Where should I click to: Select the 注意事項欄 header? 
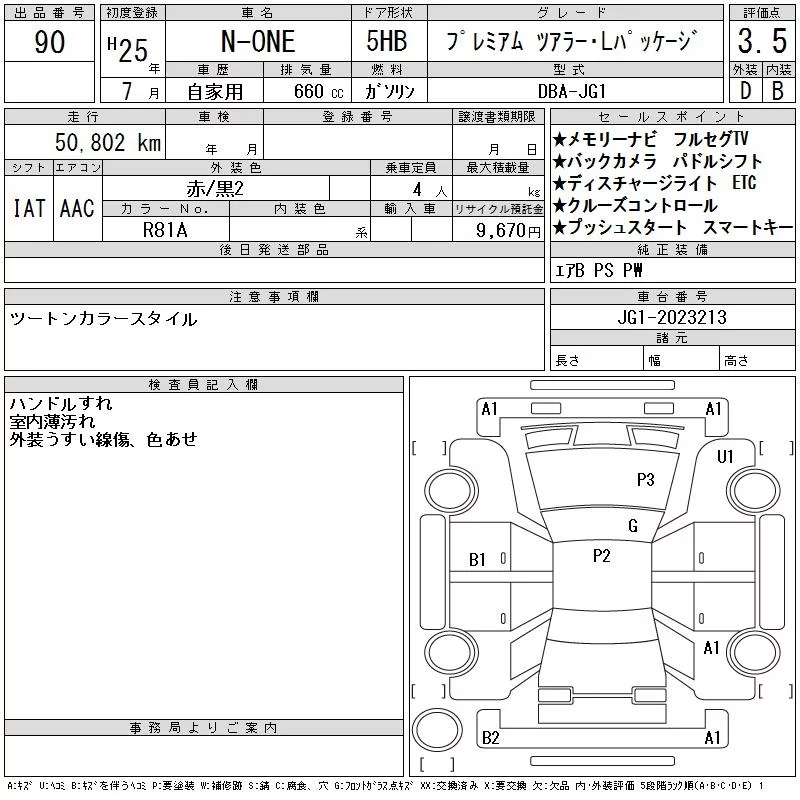(x=274, y=296)
